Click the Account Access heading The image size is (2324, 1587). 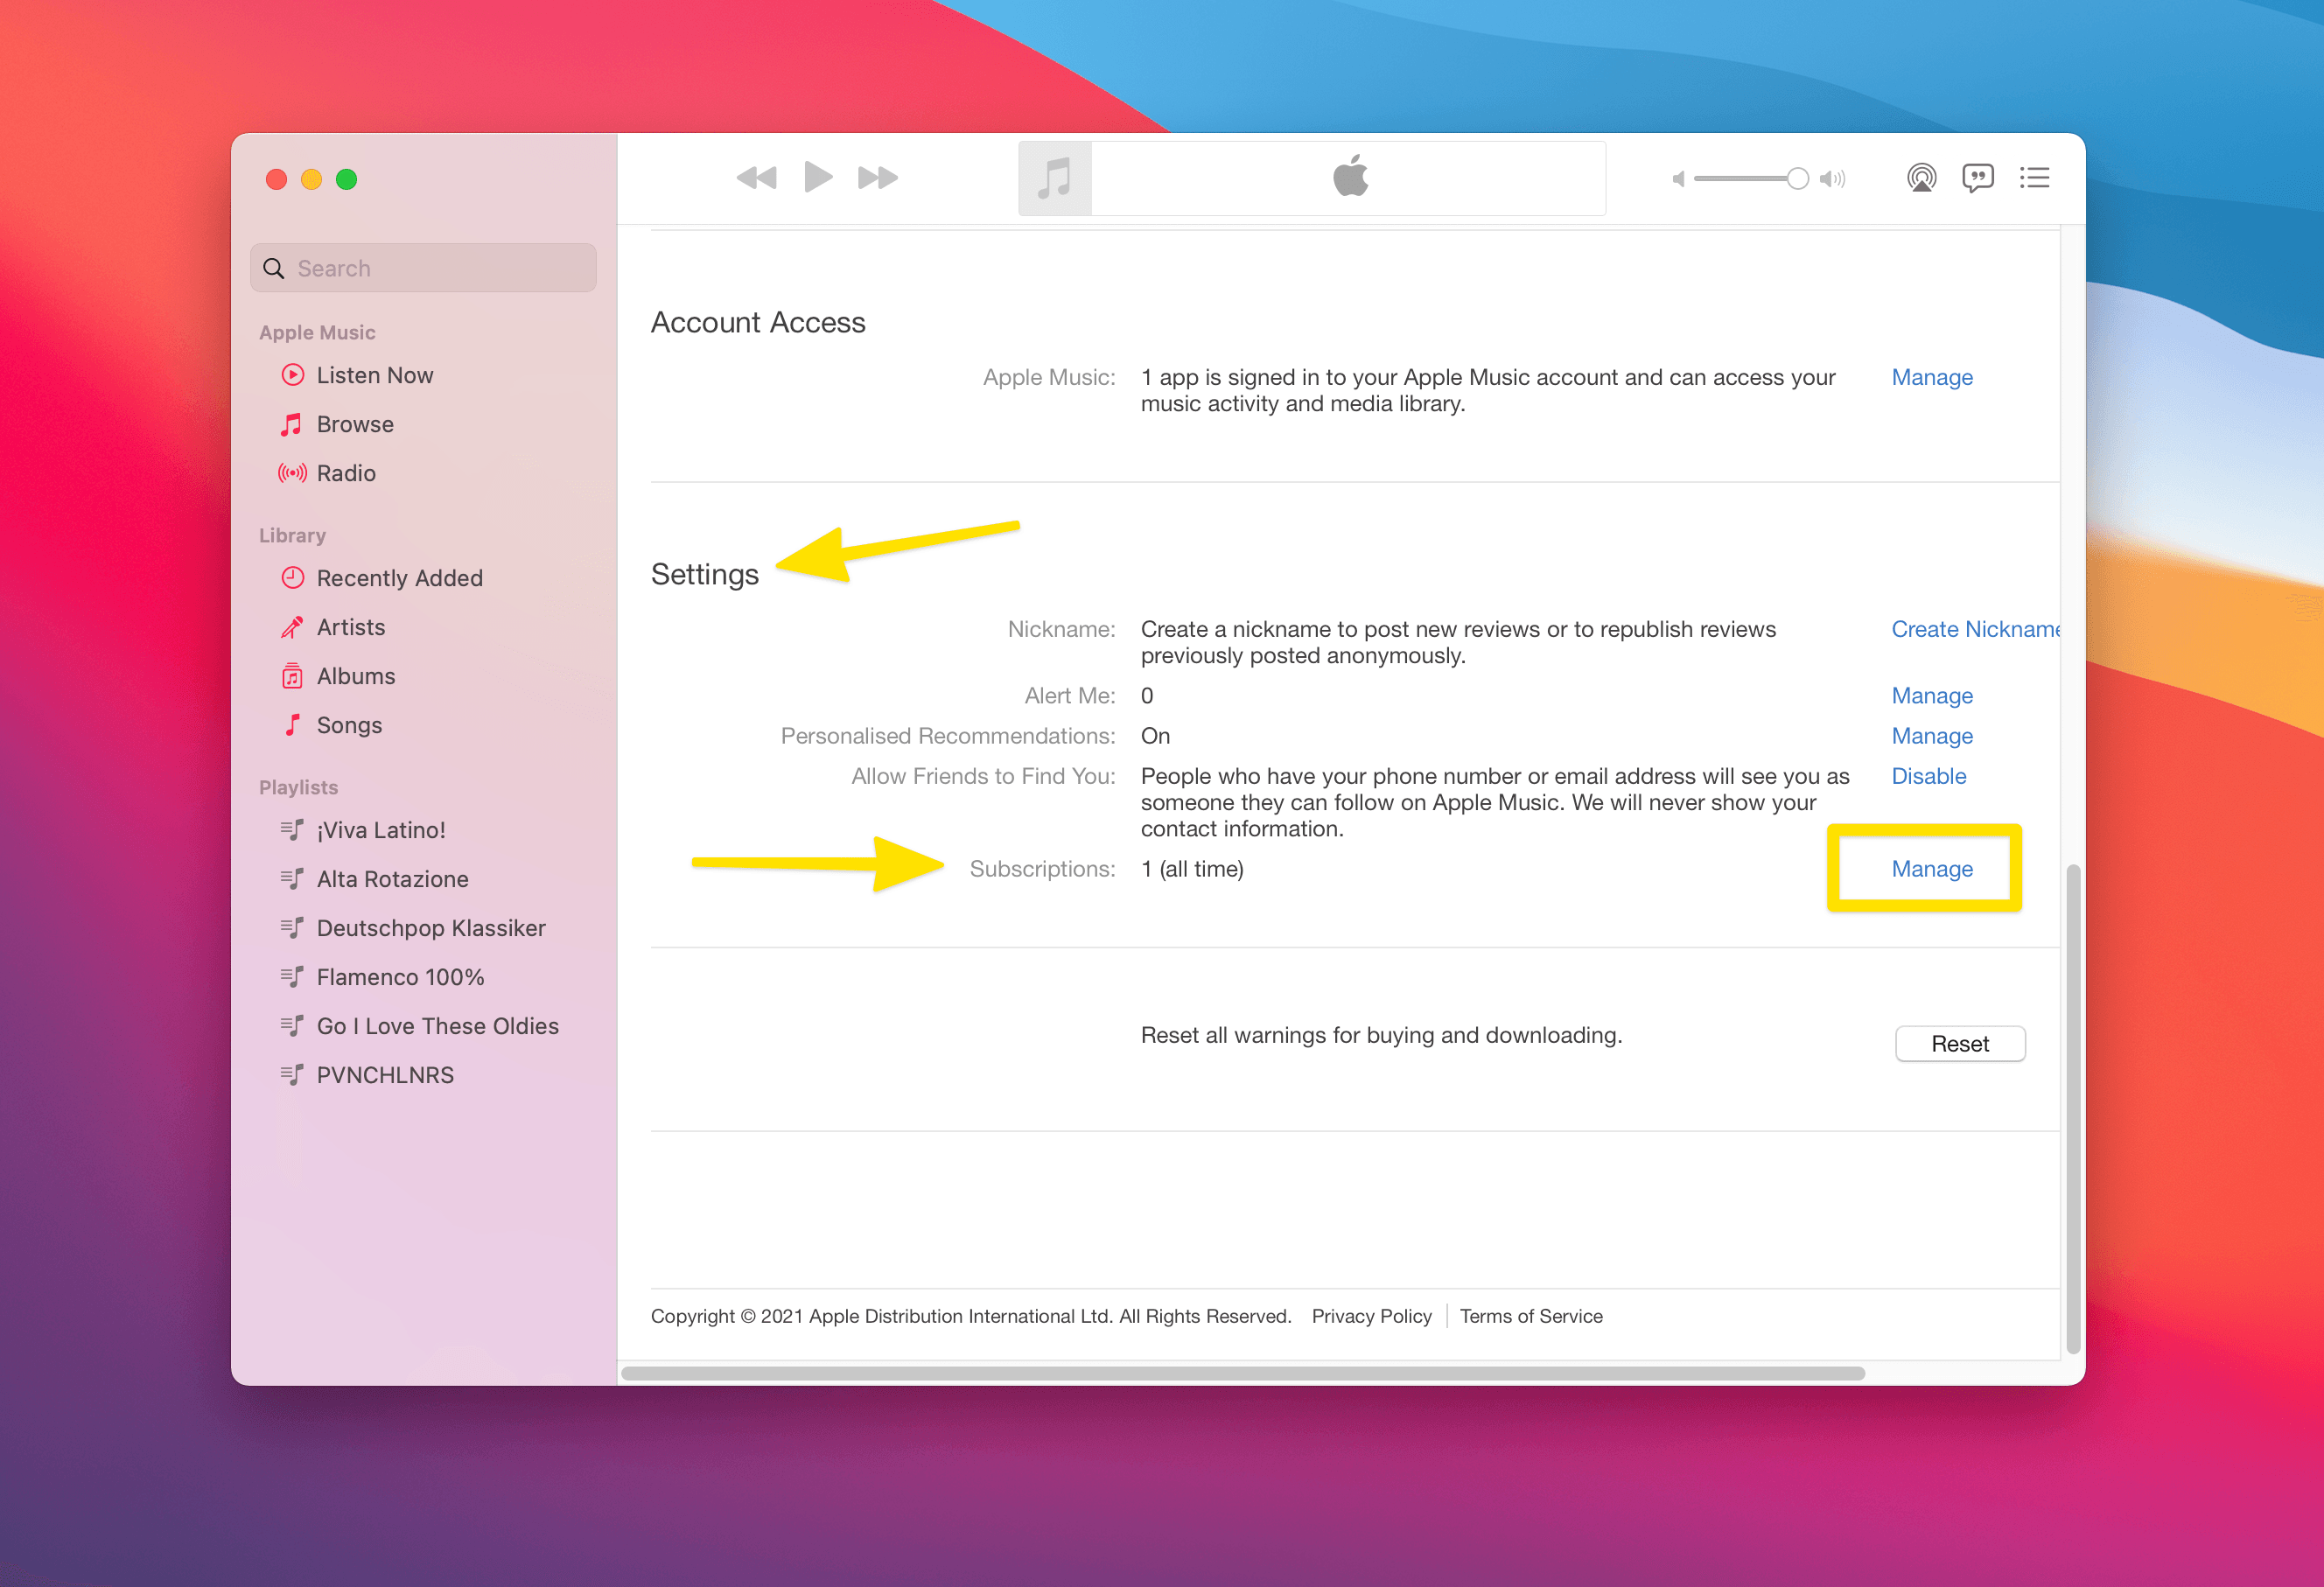point(758,322)
